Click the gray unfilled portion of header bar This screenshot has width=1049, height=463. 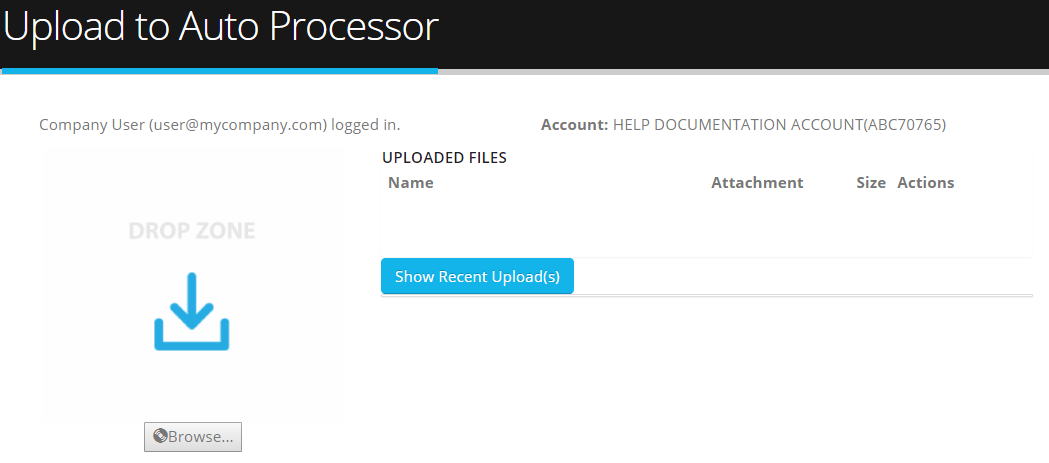[x=743, y=71]
